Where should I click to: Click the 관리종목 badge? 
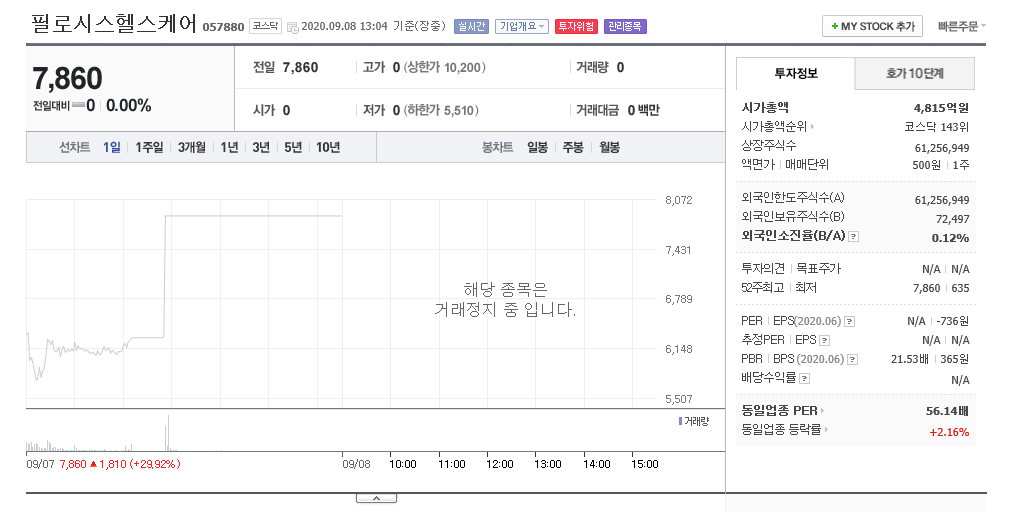click(x=625, y=27)
